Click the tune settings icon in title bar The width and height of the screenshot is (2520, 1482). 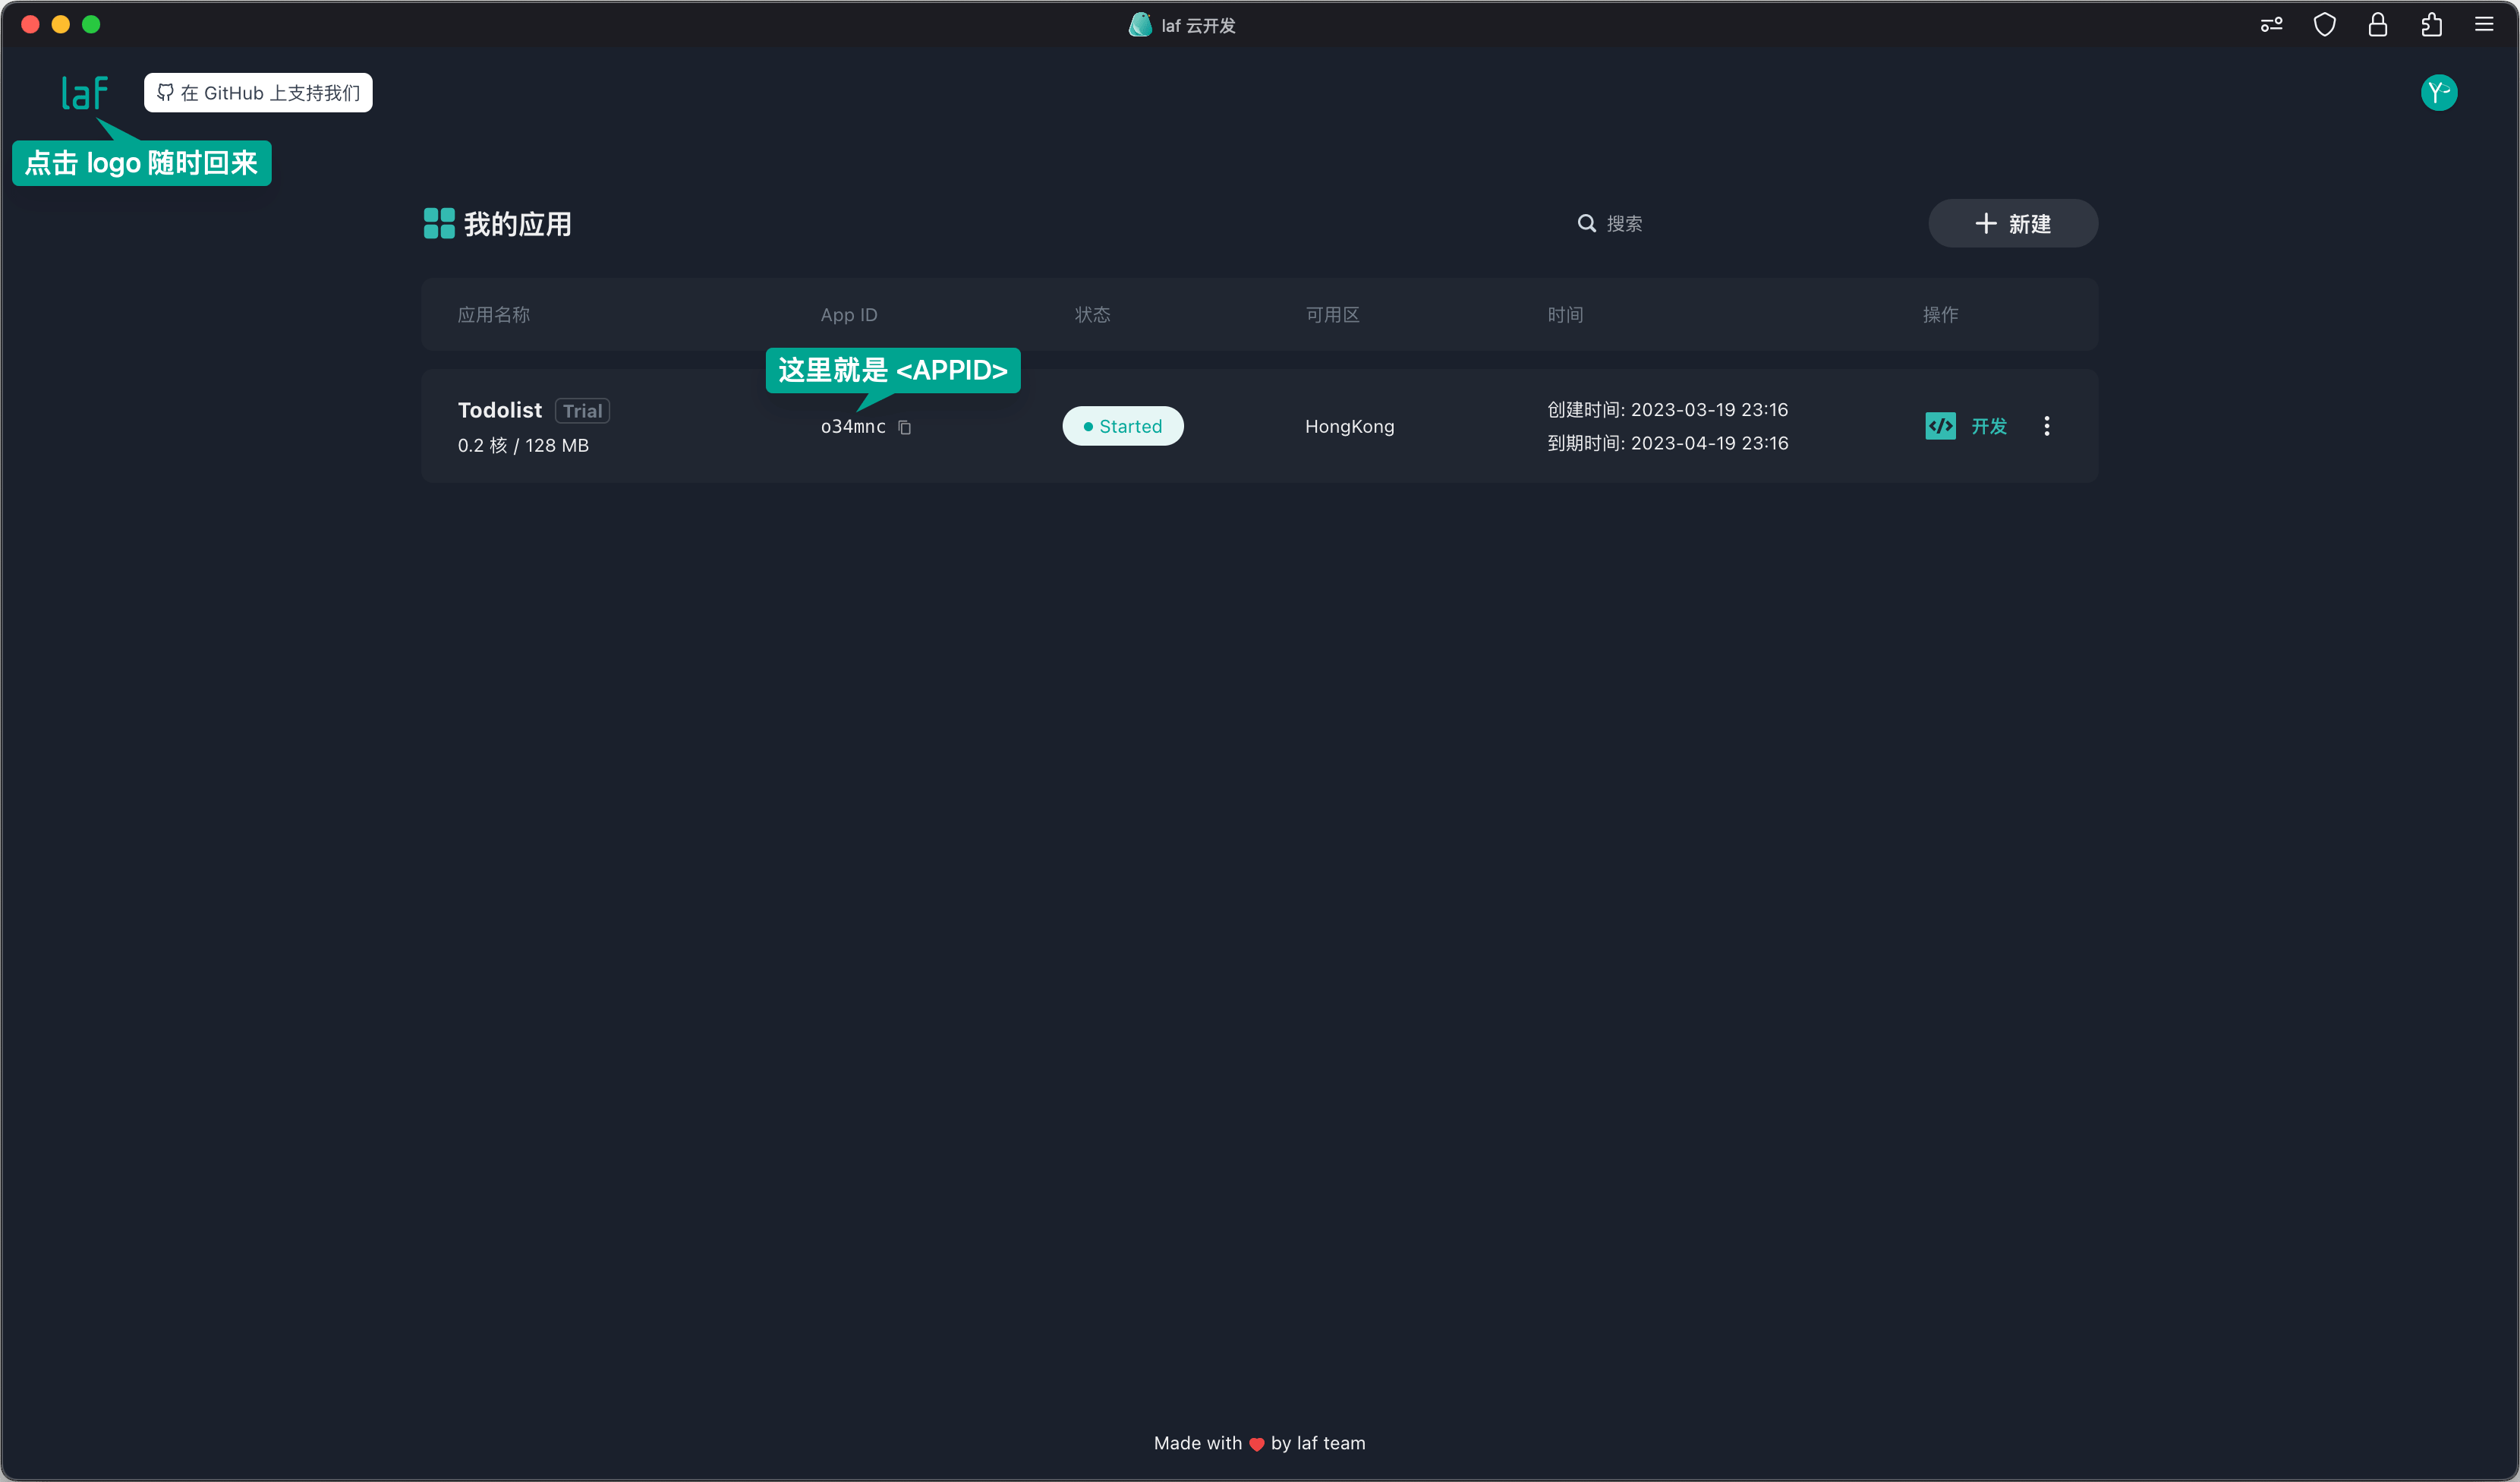coord(2271,25)
